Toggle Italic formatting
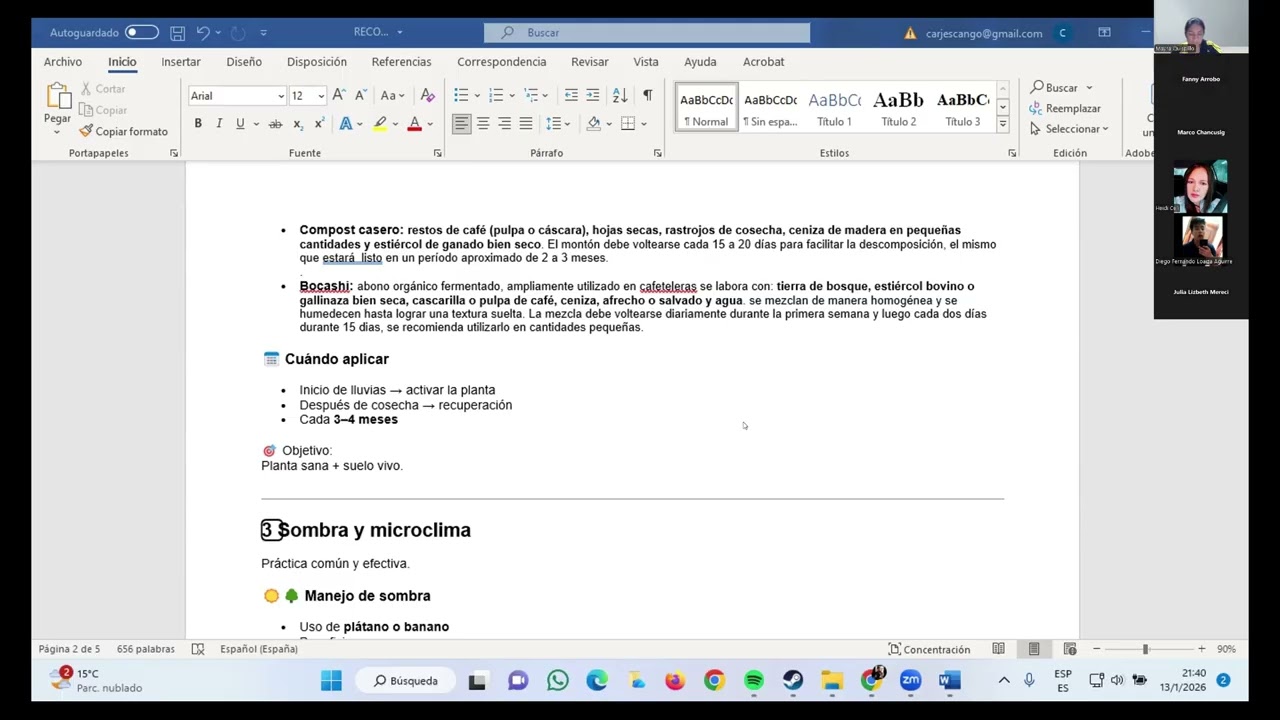1280x720 pixels. pos(219,123)
